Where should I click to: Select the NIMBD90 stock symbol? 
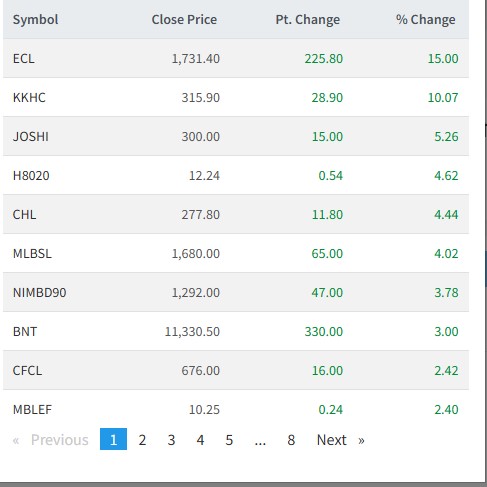pos(39,293)
